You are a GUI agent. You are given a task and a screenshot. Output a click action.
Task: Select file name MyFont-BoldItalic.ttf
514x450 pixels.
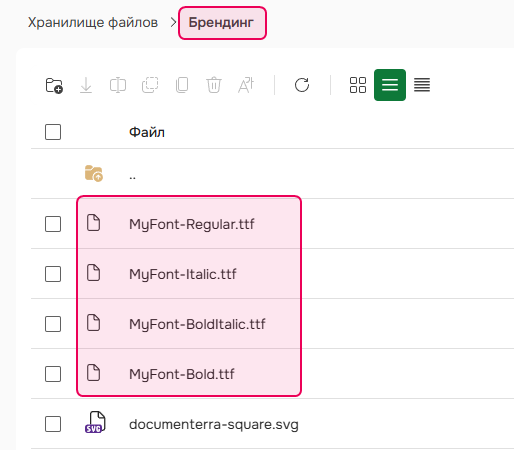pos(197,324)
